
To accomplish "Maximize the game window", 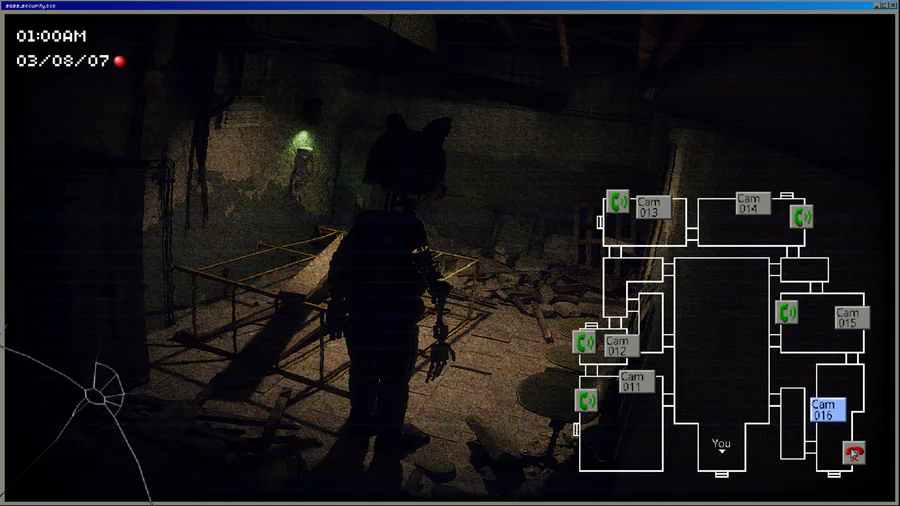I will (x=885, y=5).
